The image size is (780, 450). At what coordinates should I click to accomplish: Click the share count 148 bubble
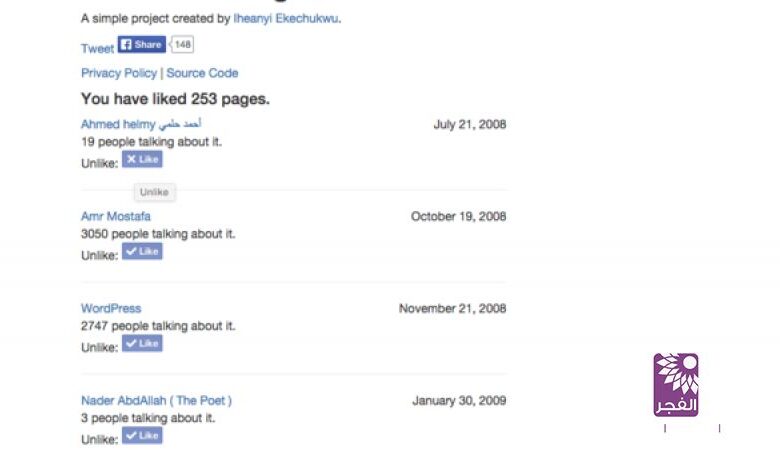coord(183,45)
